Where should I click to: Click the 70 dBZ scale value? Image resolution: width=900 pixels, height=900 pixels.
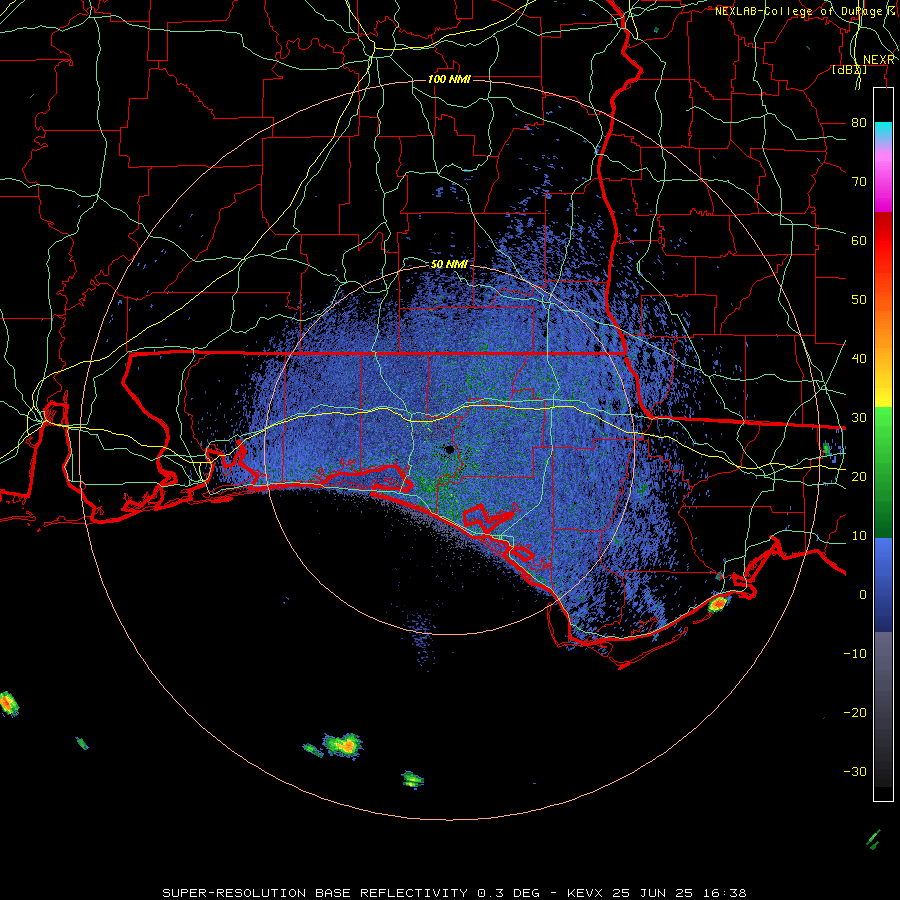(x=859, y=181)
